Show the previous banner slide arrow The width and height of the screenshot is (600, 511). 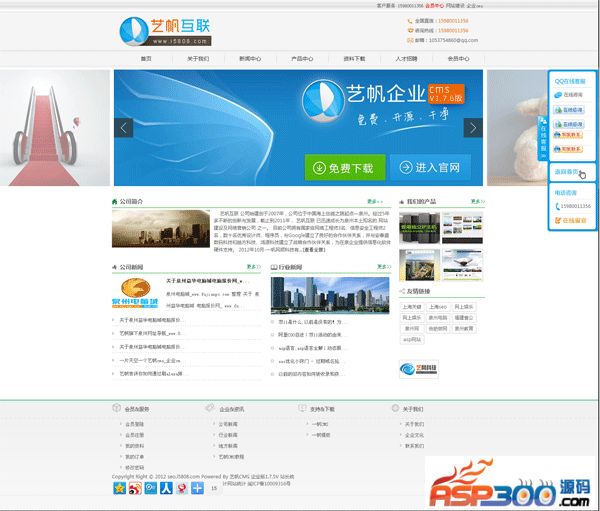pos(124,128)
